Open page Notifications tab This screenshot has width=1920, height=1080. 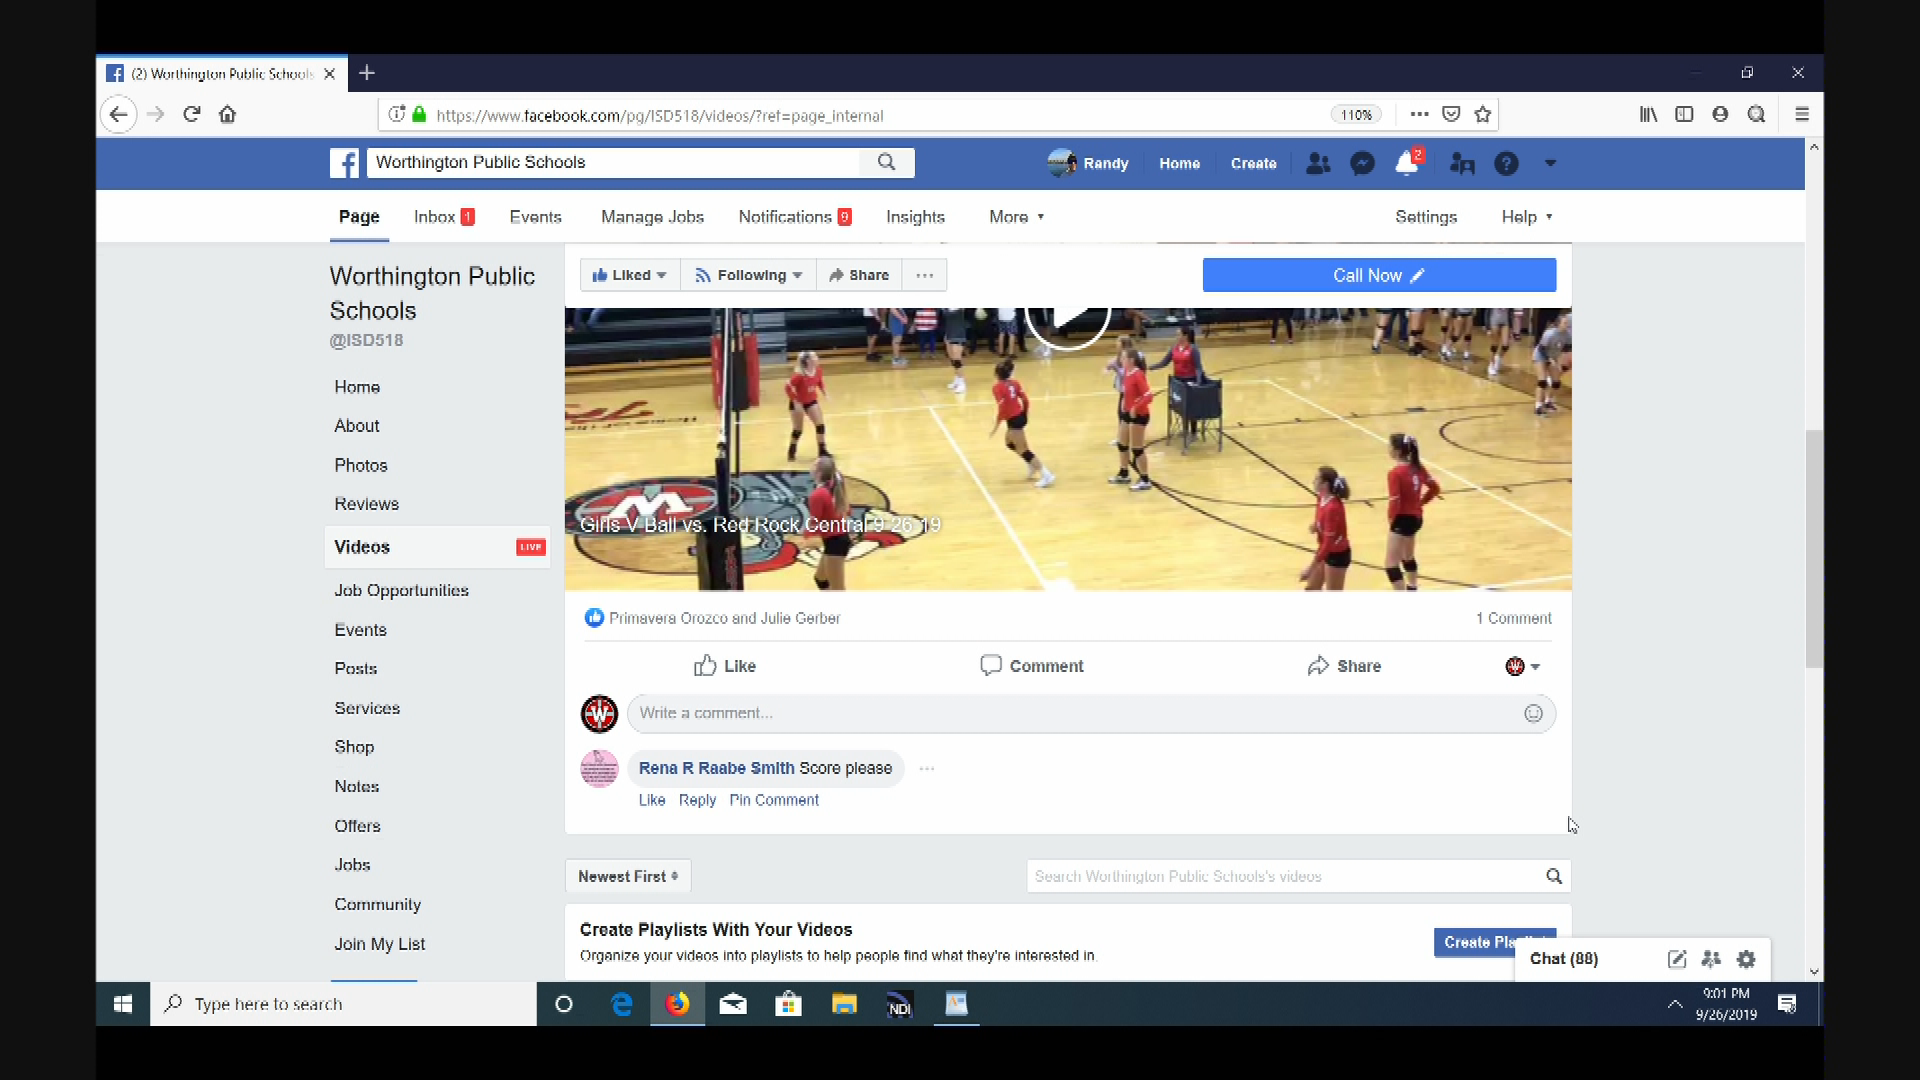(x=795, y=217)
